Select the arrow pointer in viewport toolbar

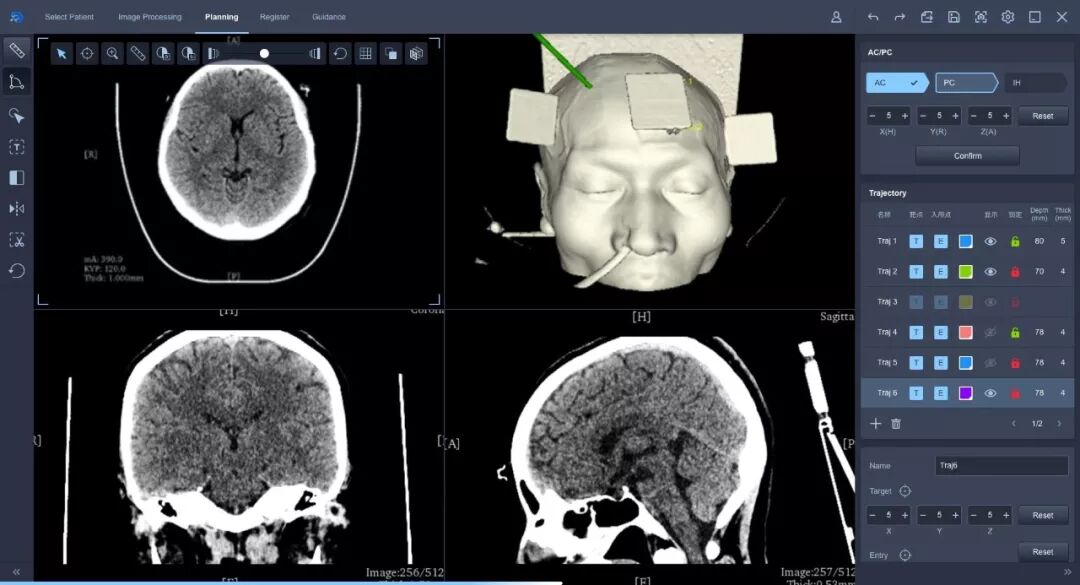coord(61,54)
